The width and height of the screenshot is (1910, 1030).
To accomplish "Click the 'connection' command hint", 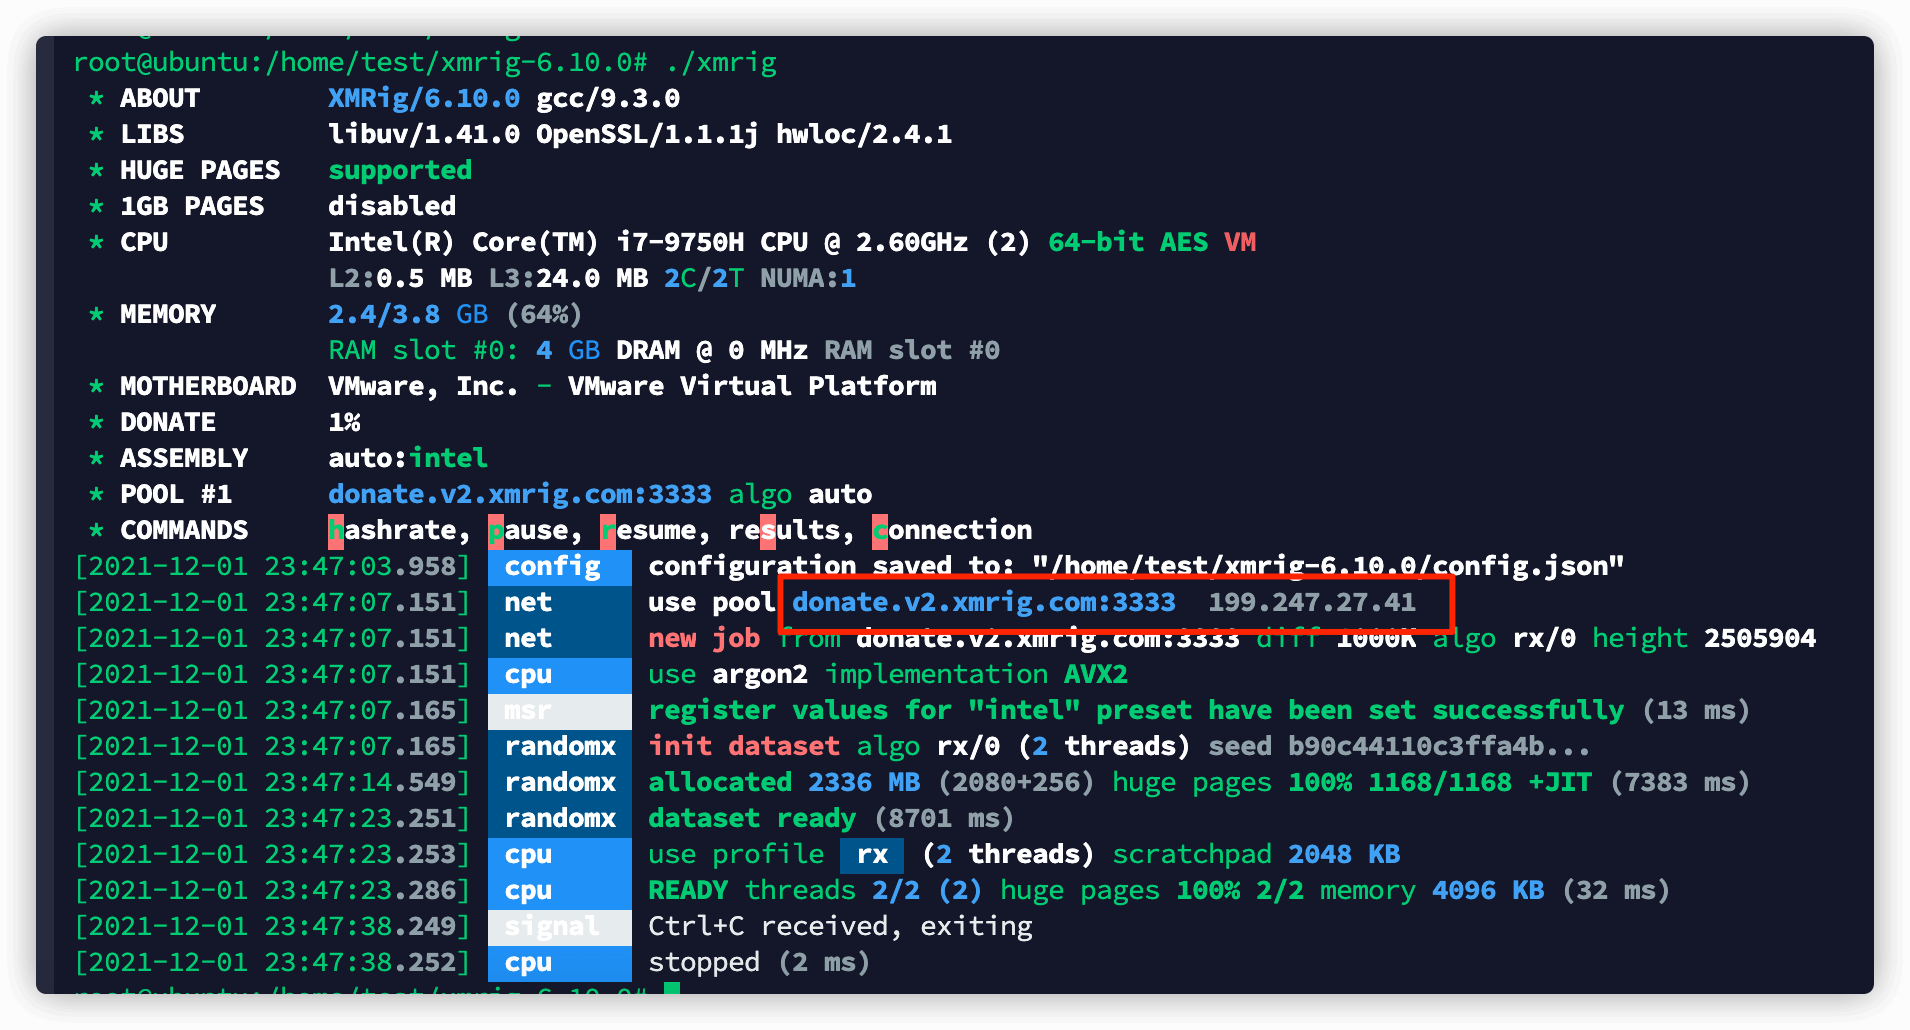I will click(952, 530).
